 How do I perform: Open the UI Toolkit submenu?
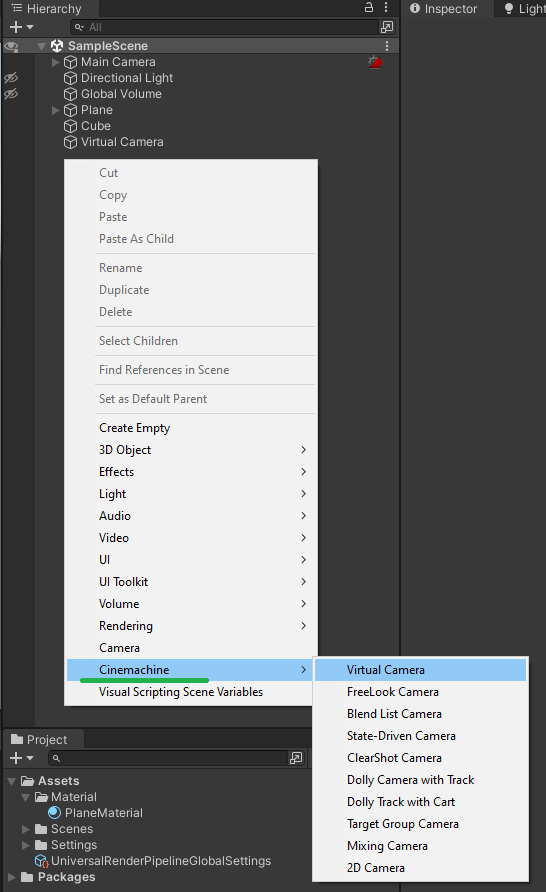(x=191, y=581)
